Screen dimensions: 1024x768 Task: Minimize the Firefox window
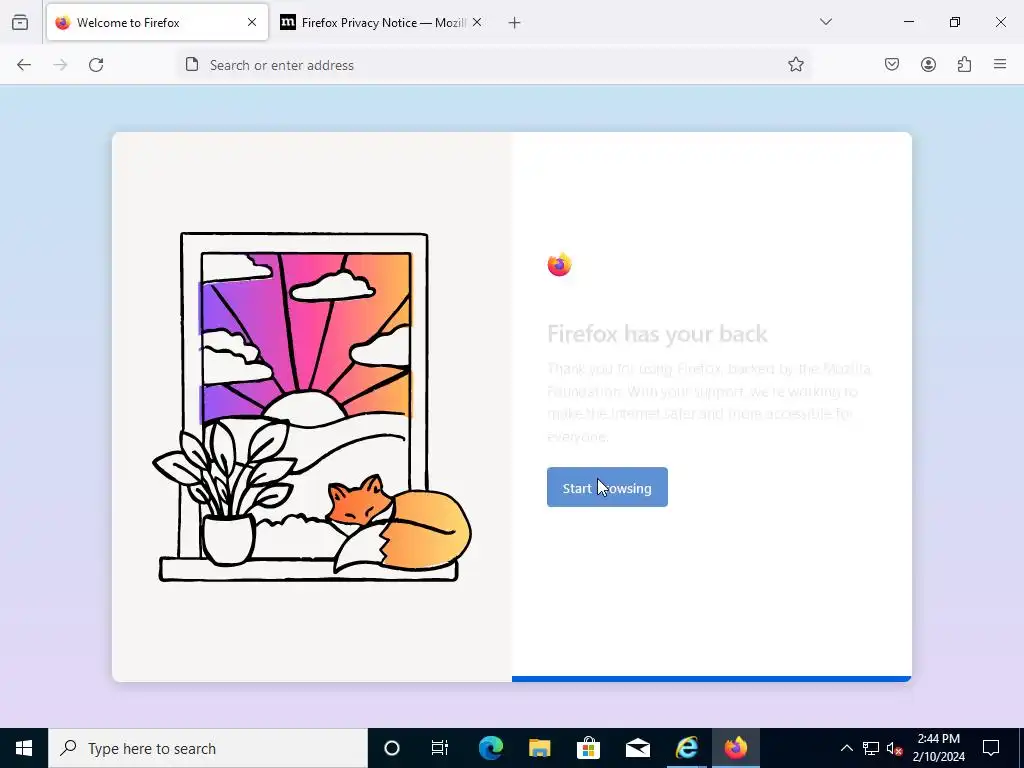tap(909, 22)
